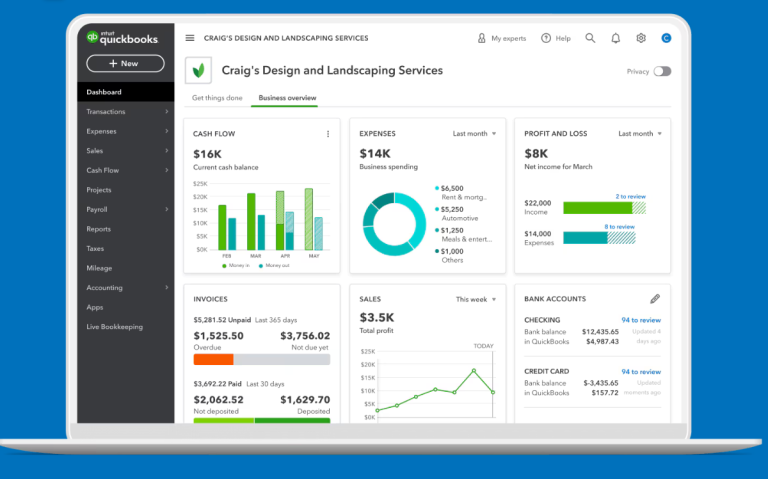768x479 pixels.
Task: Expand the Payroll sidebar arrow
Action: tap(167, 209)
